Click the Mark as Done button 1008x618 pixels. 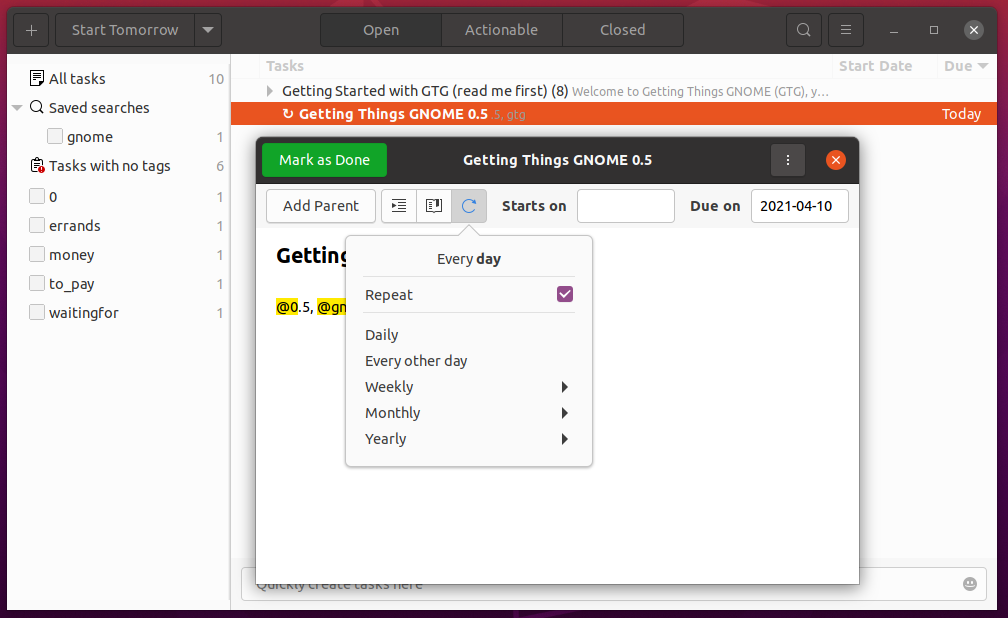coord(324,160)
